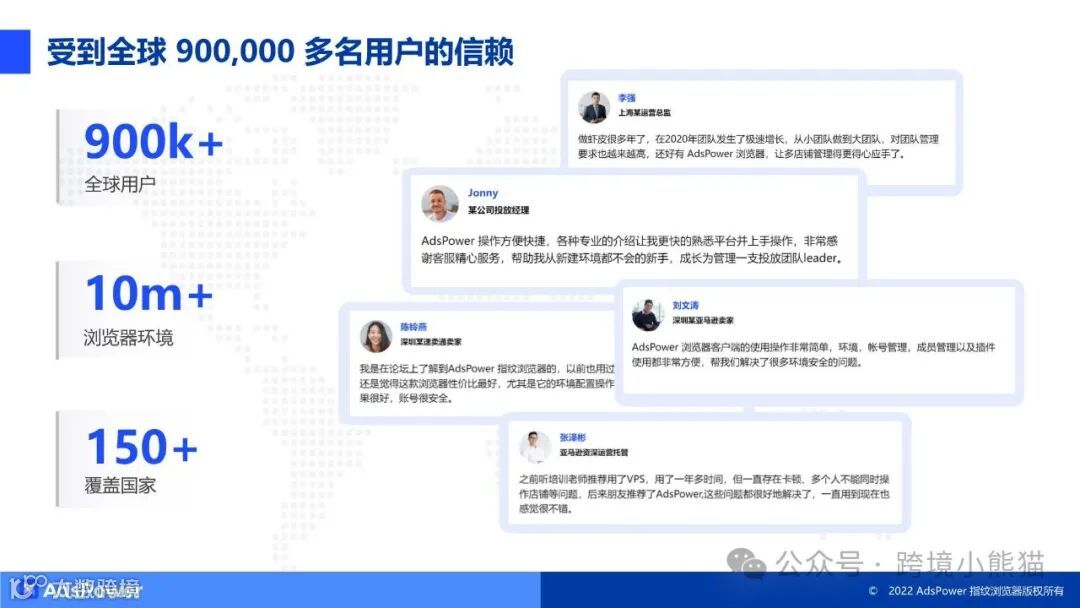The image size is (1080, 608).
Task: Click the '150+' statistic
Action: point(142,446)
